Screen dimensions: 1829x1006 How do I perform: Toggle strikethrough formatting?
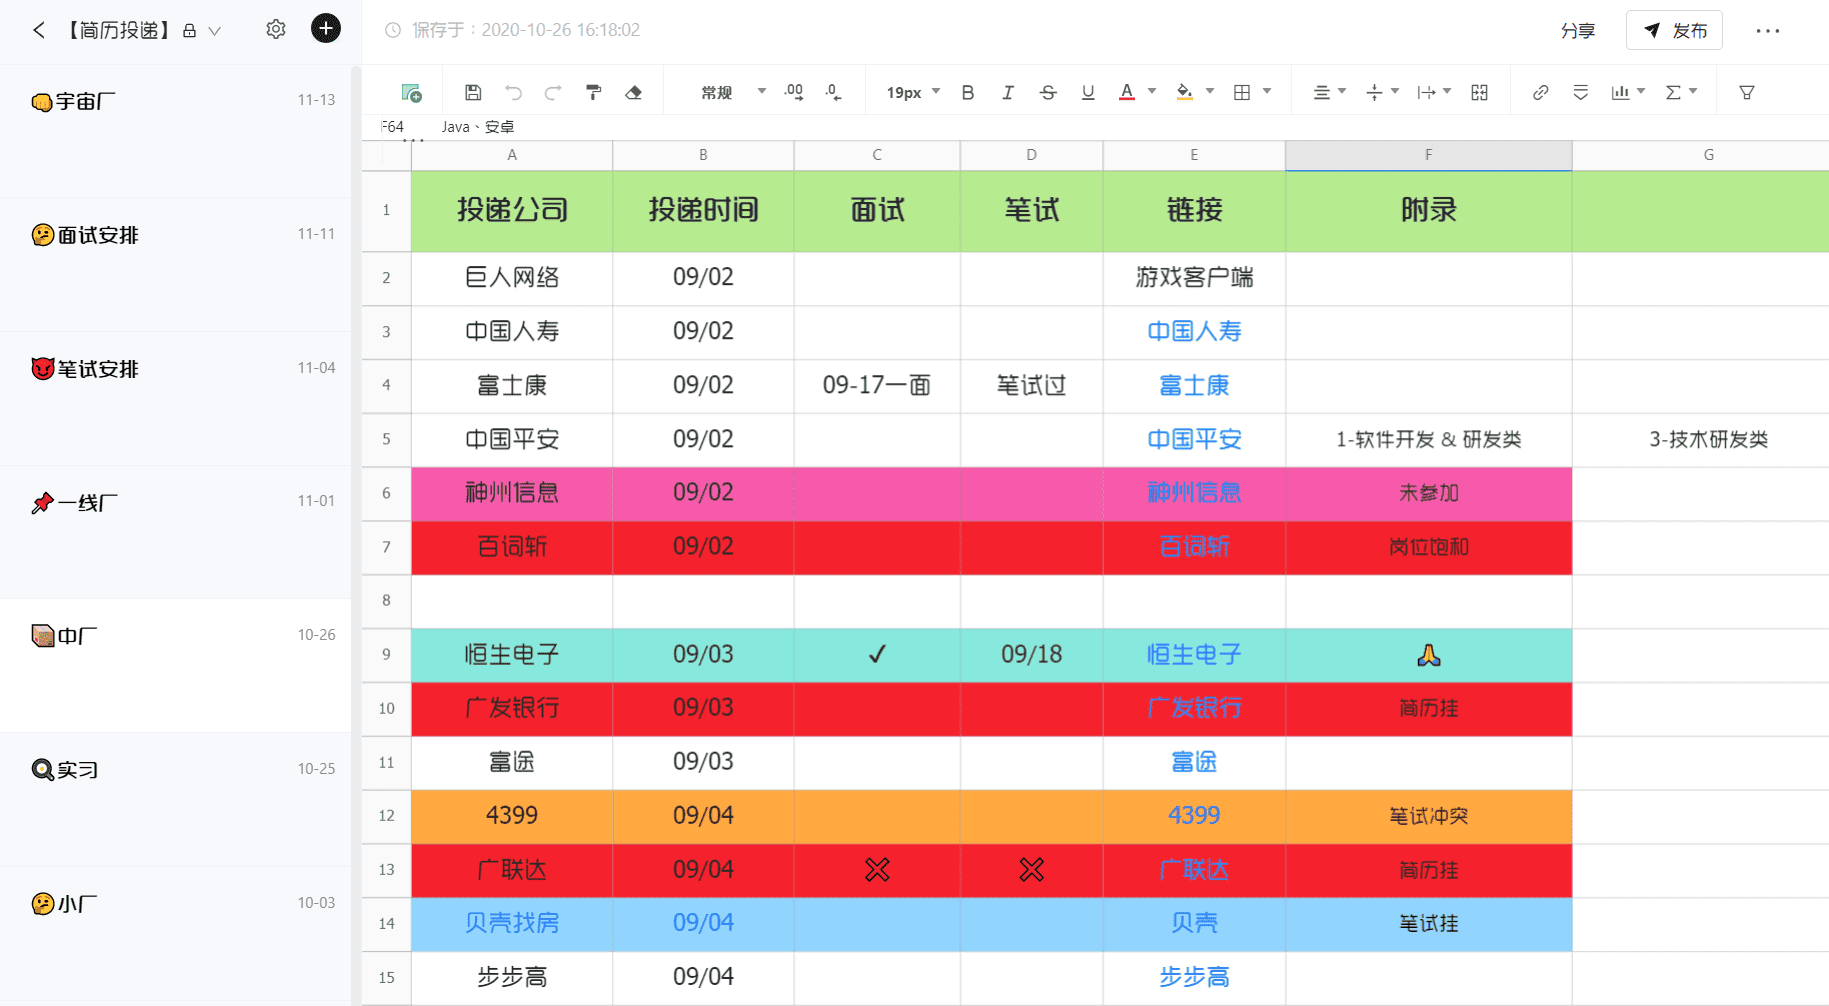(1047, 92)
